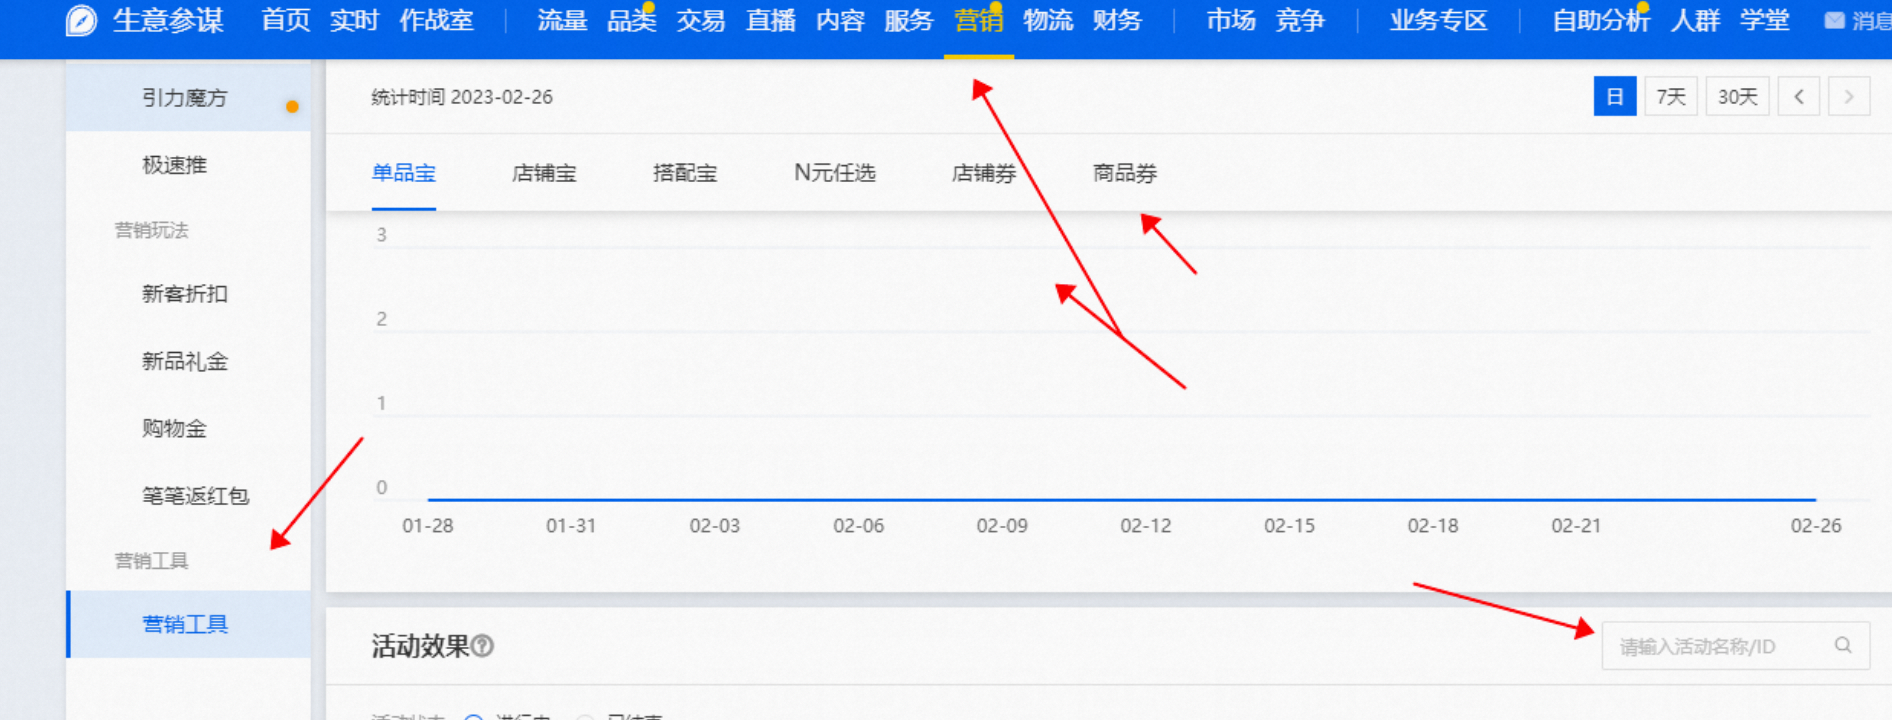This screenshot has height=720, width=1892.
Task: Select the highlighted 营销工具 sidebar item
Action: coord(188,624)
